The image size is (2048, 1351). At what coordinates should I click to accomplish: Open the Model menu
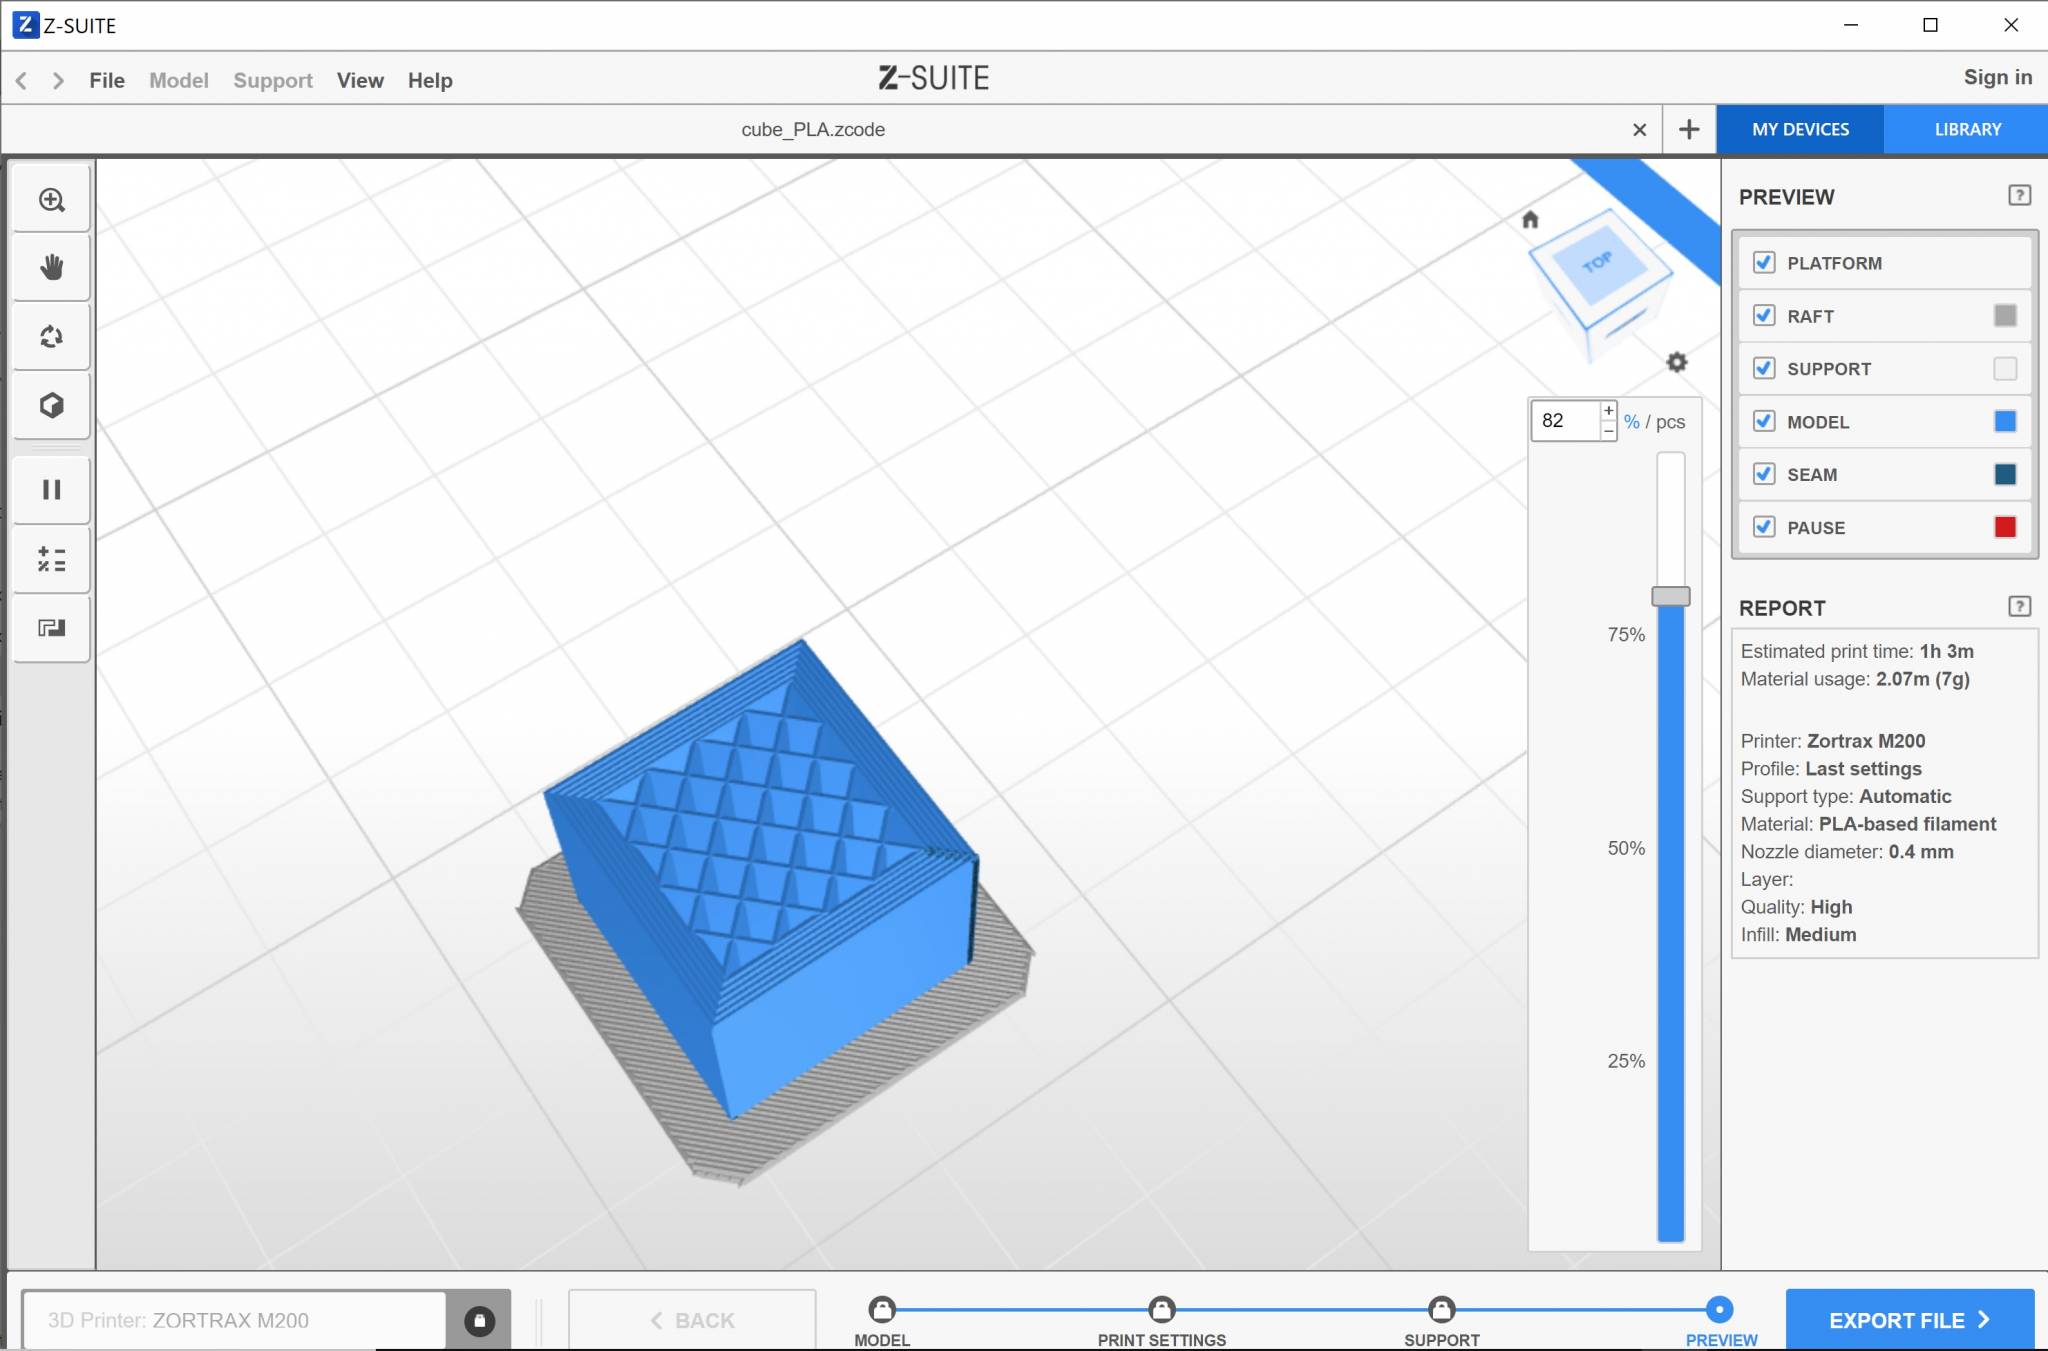point(179,80)
